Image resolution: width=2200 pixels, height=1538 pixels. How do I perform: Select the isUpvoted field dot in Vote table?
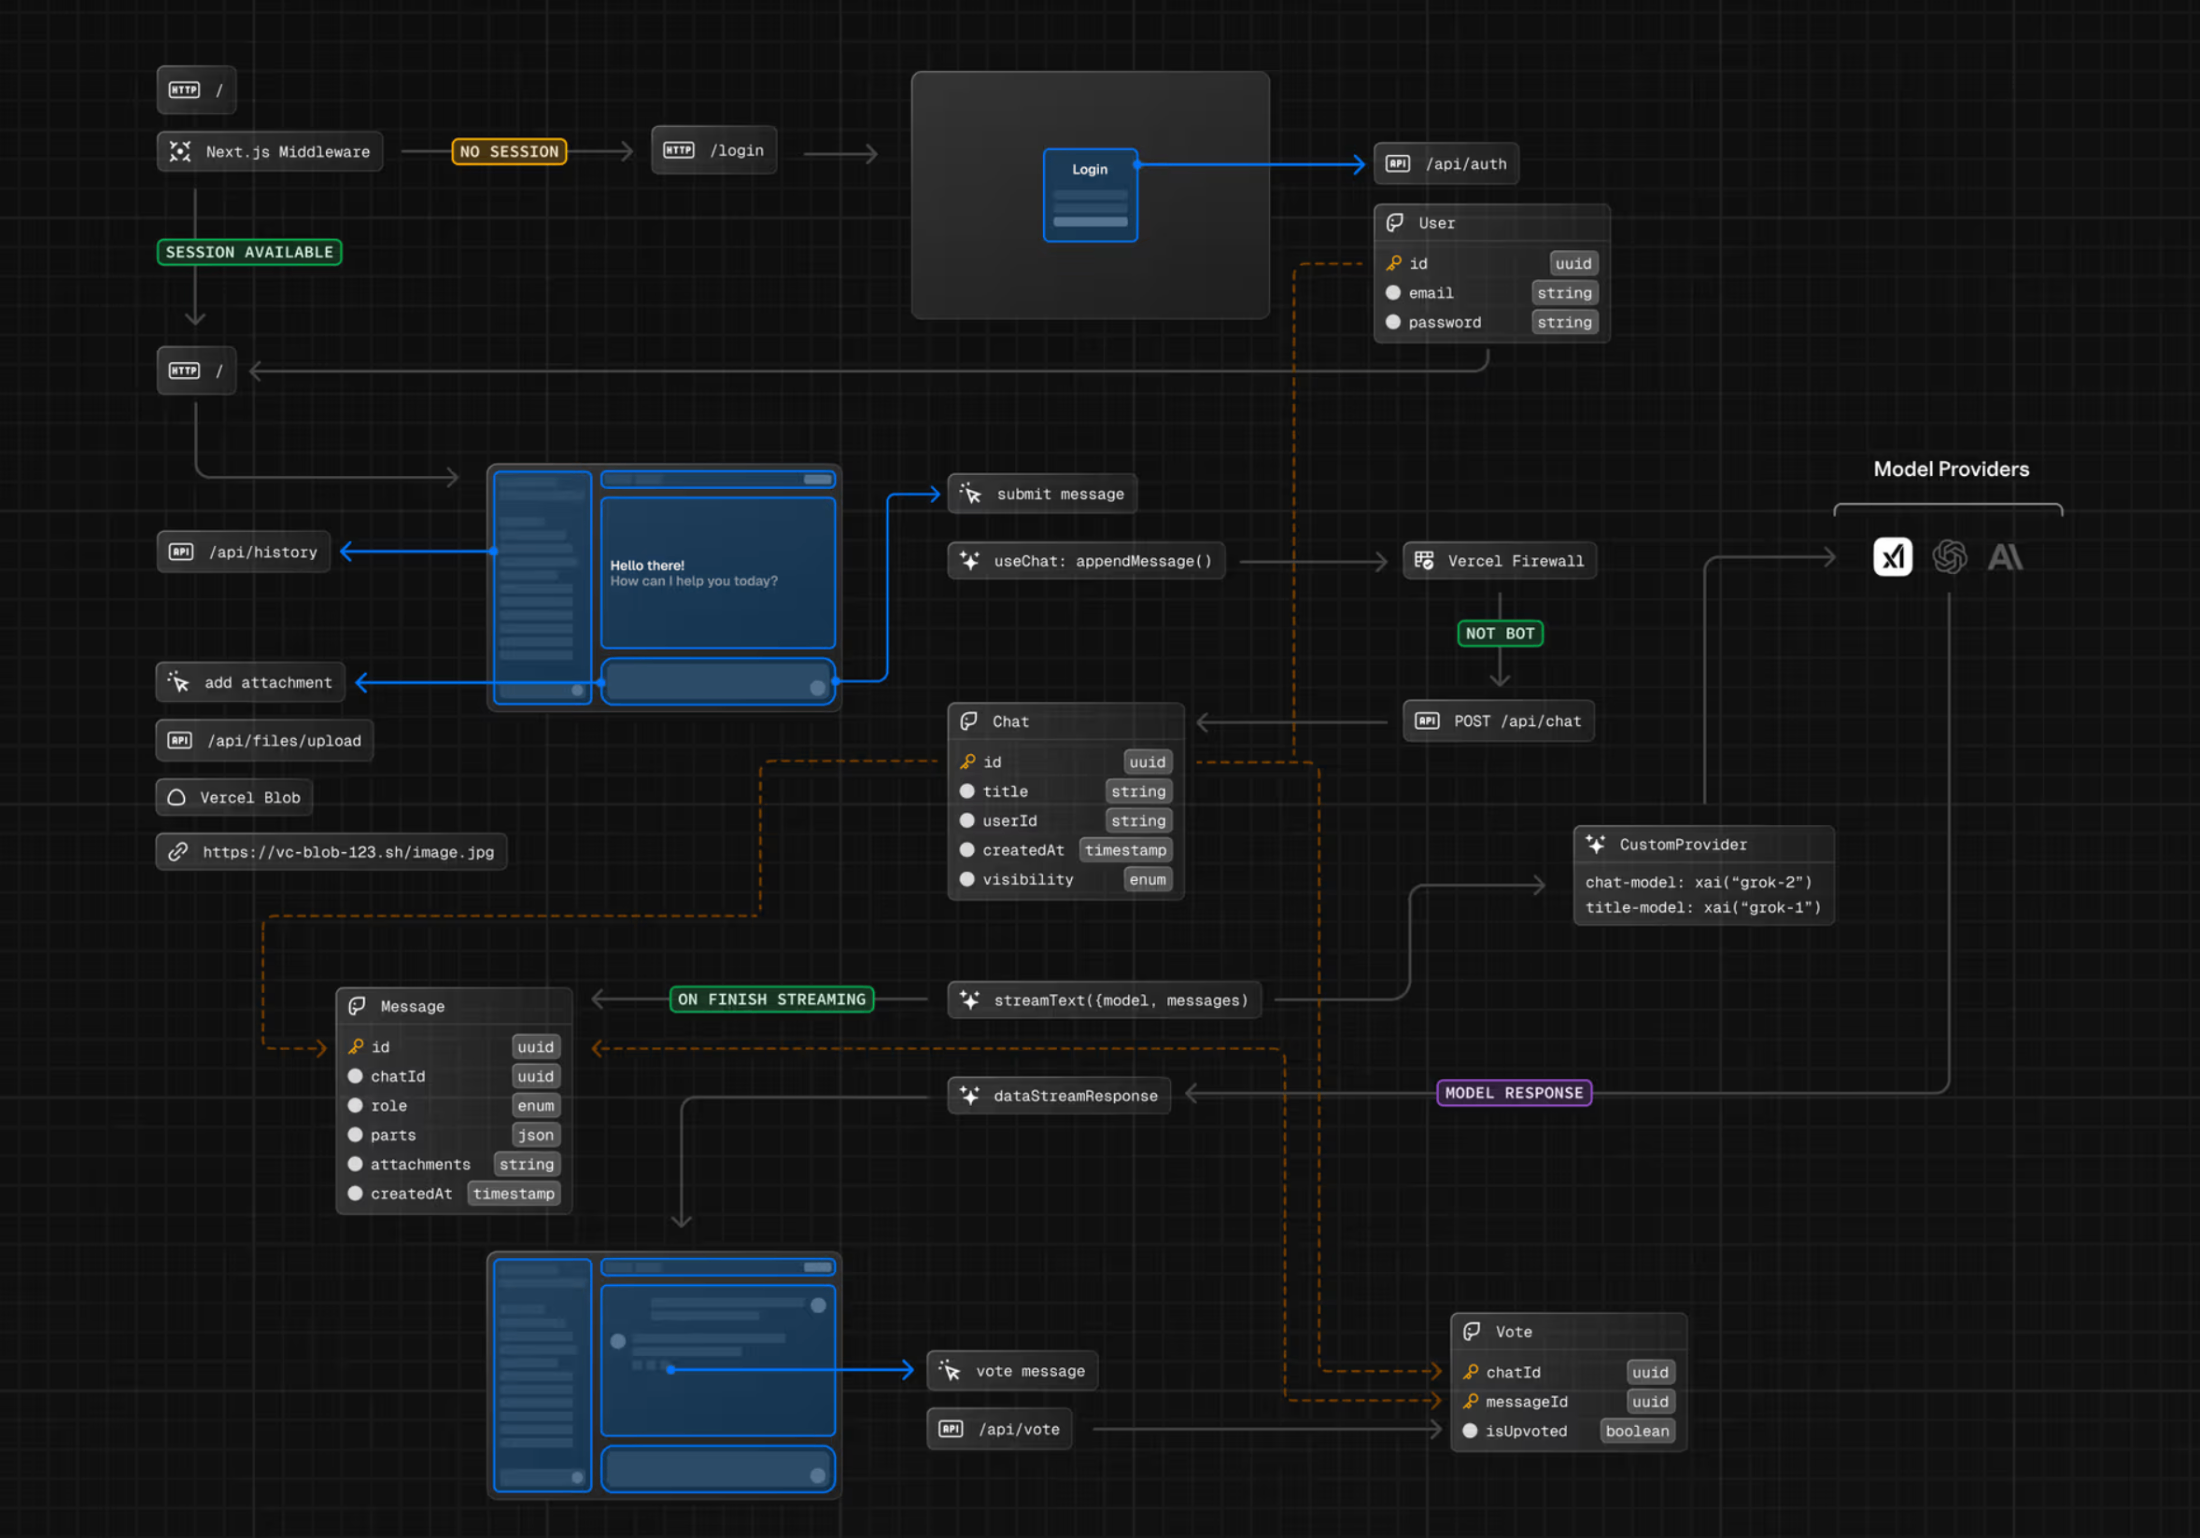coord(1470,1431)
